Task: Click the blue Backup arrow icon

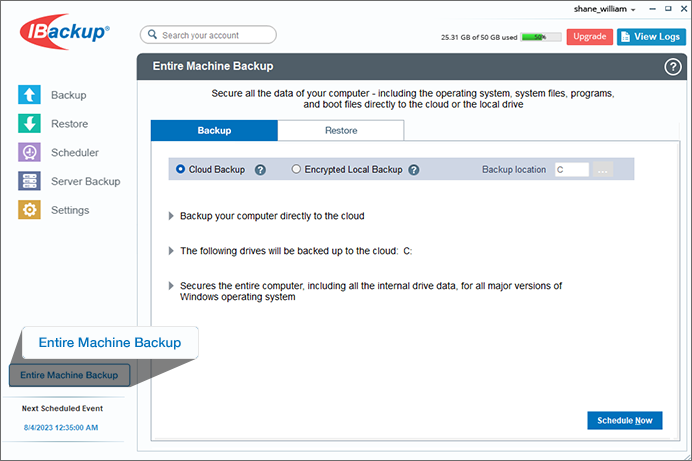Action: coord(29,94)
